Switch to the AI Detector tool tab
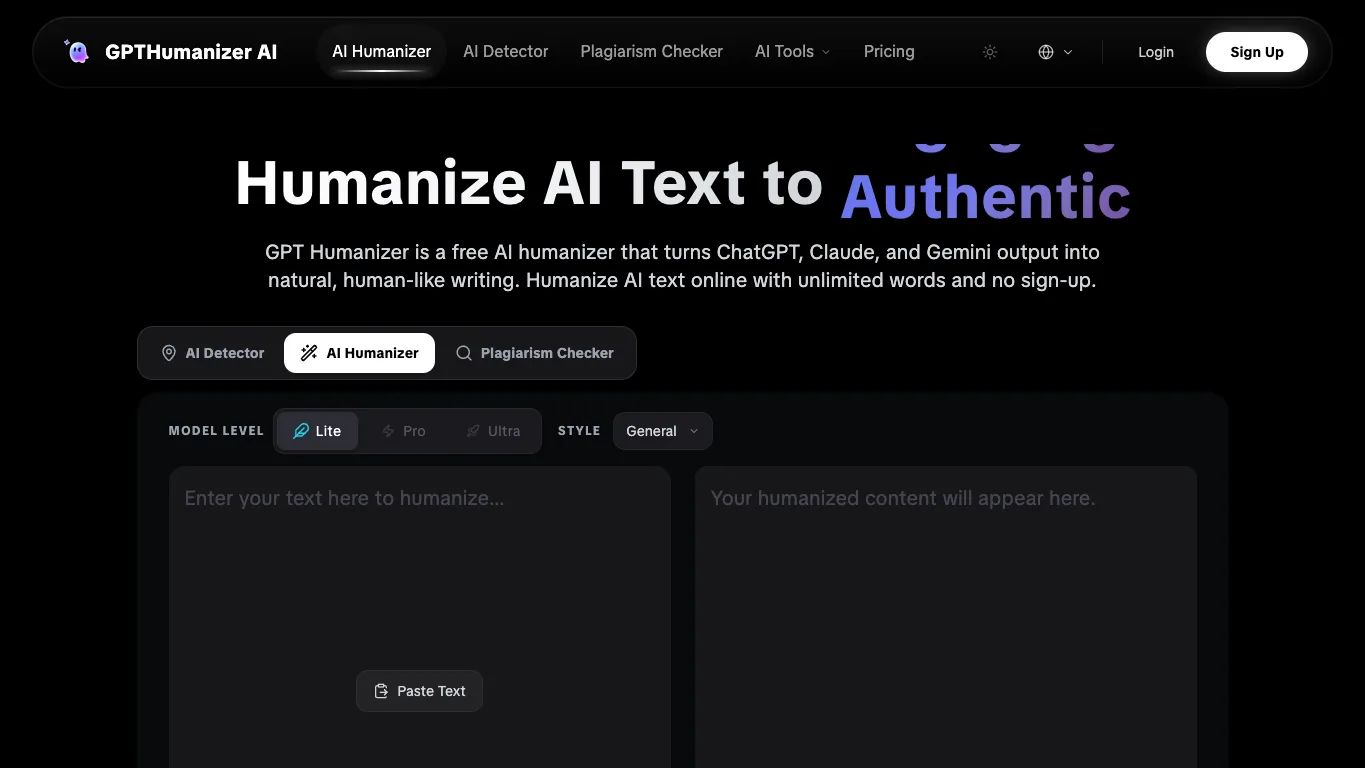This screenshot has height=768, width=1365. 213,353
